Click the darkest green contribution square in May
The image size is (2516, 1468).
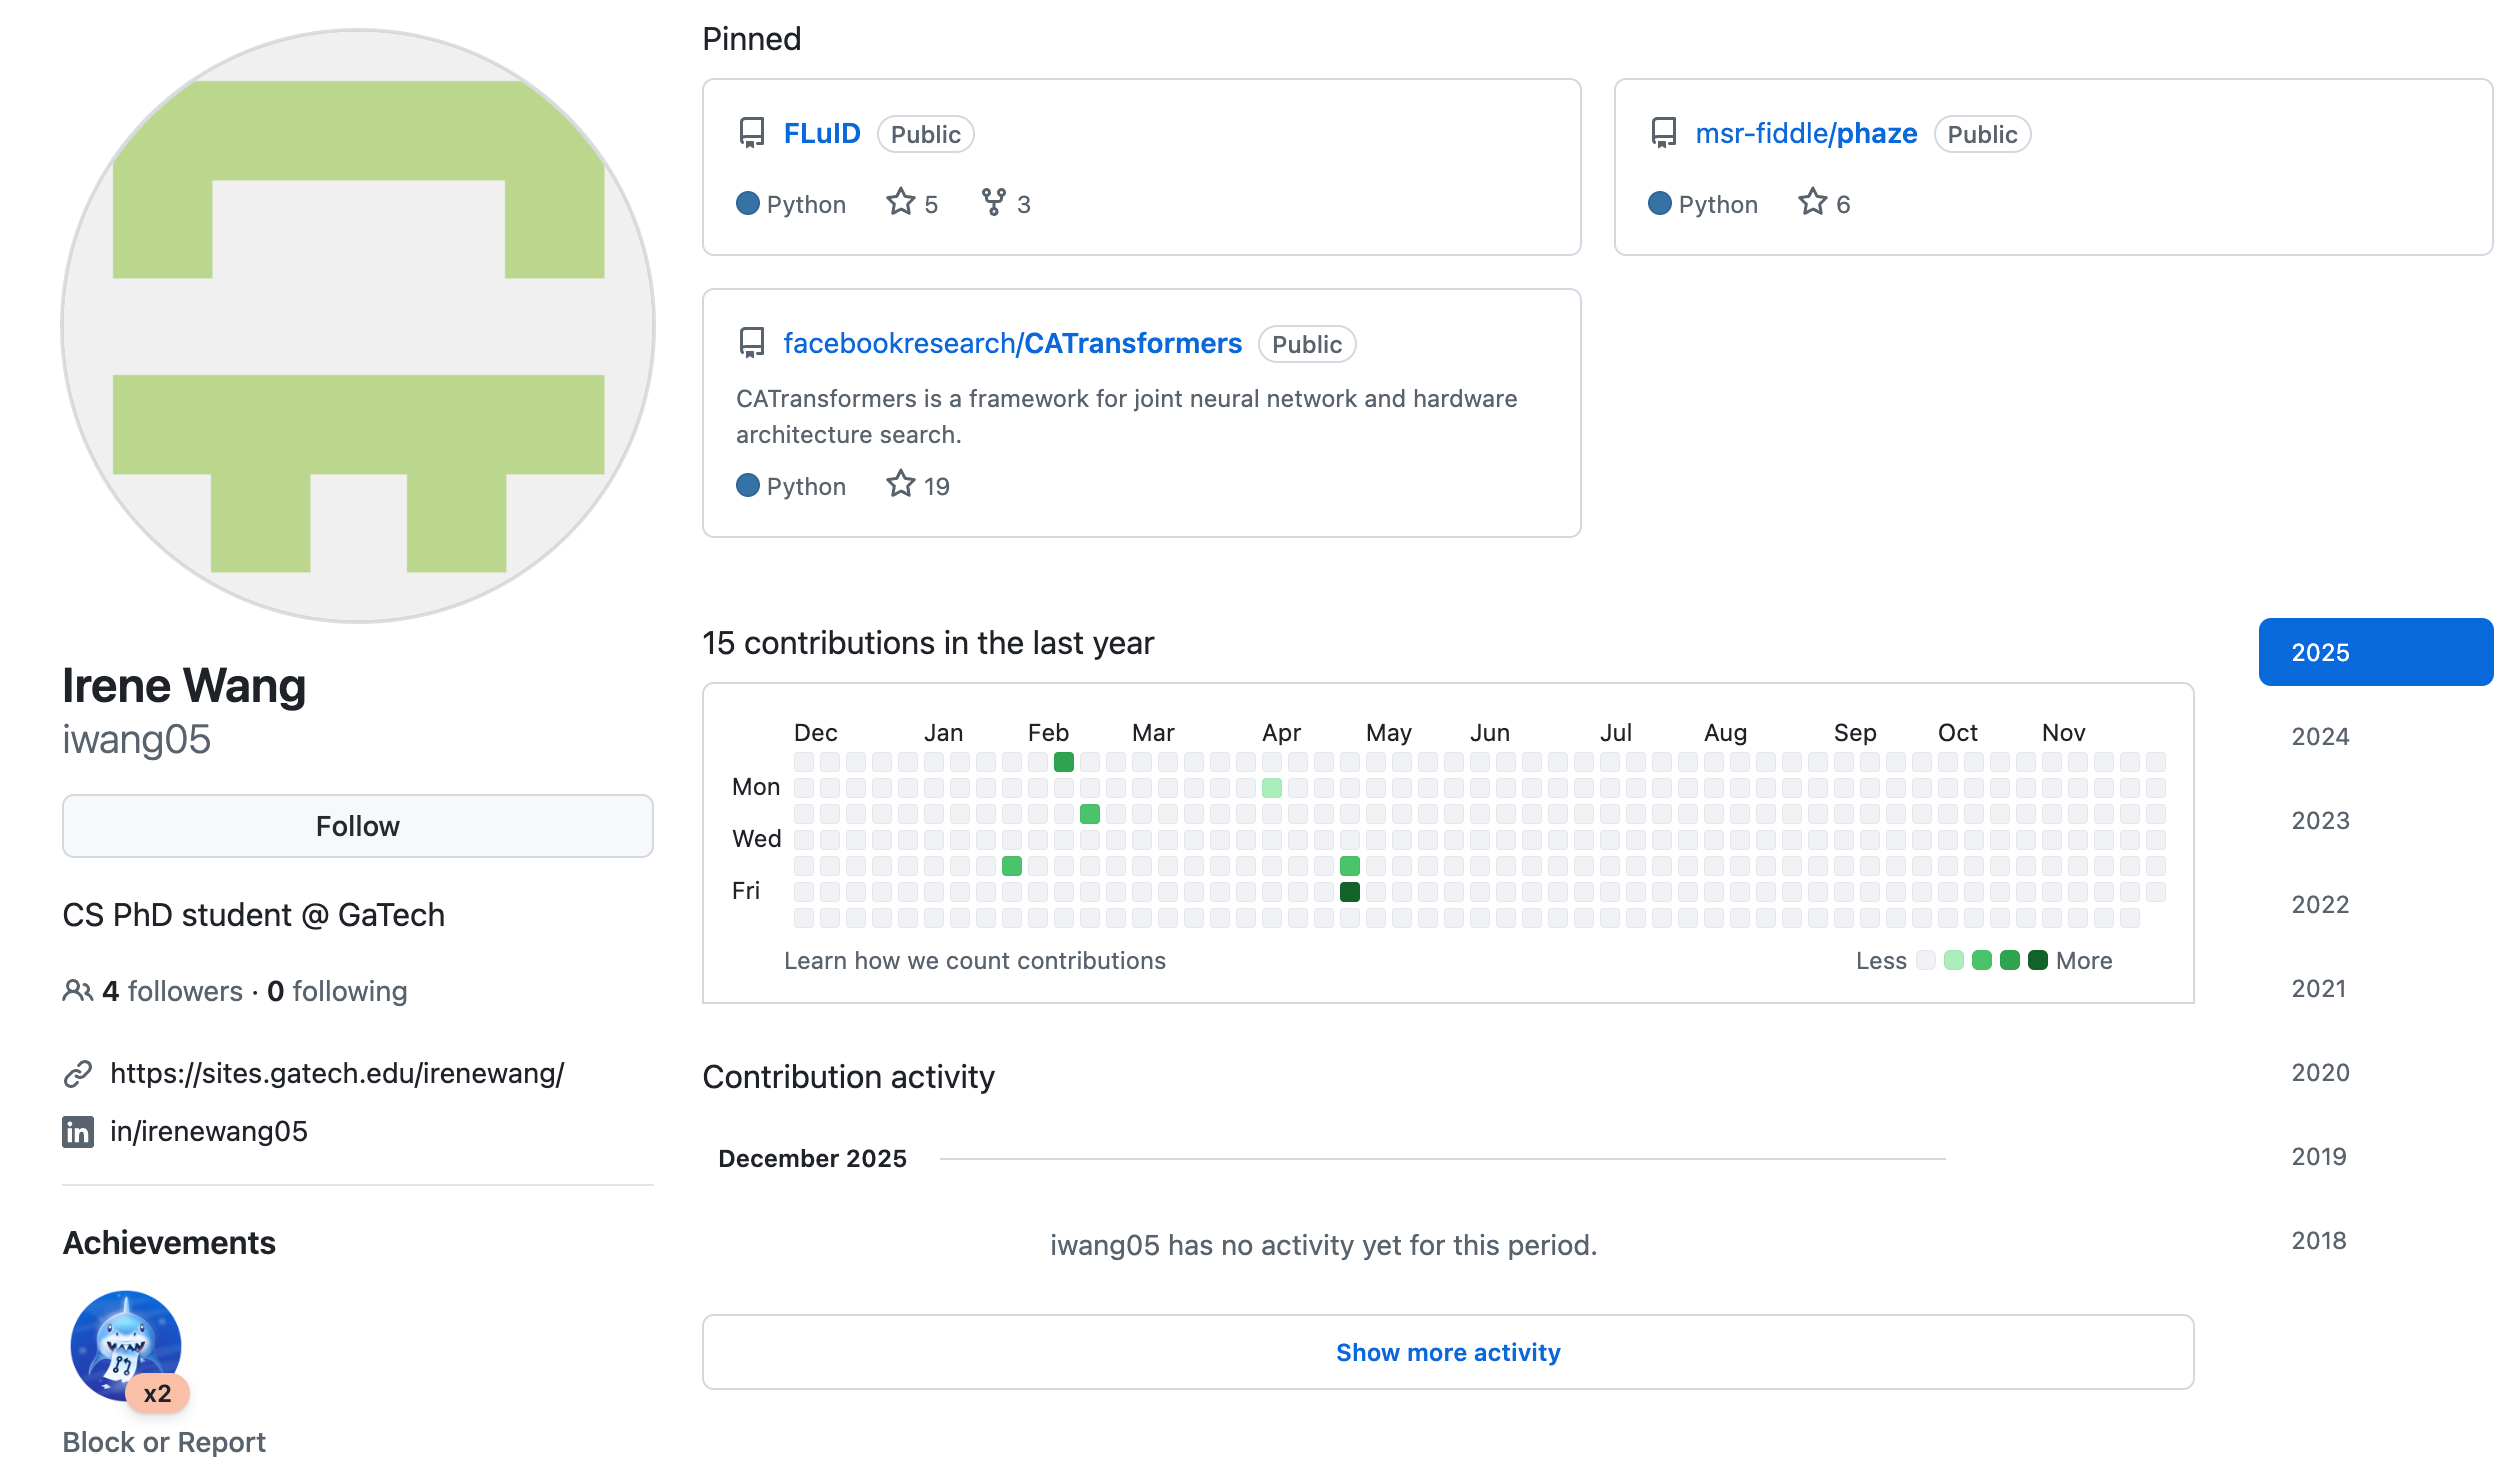click(1349, 892)
